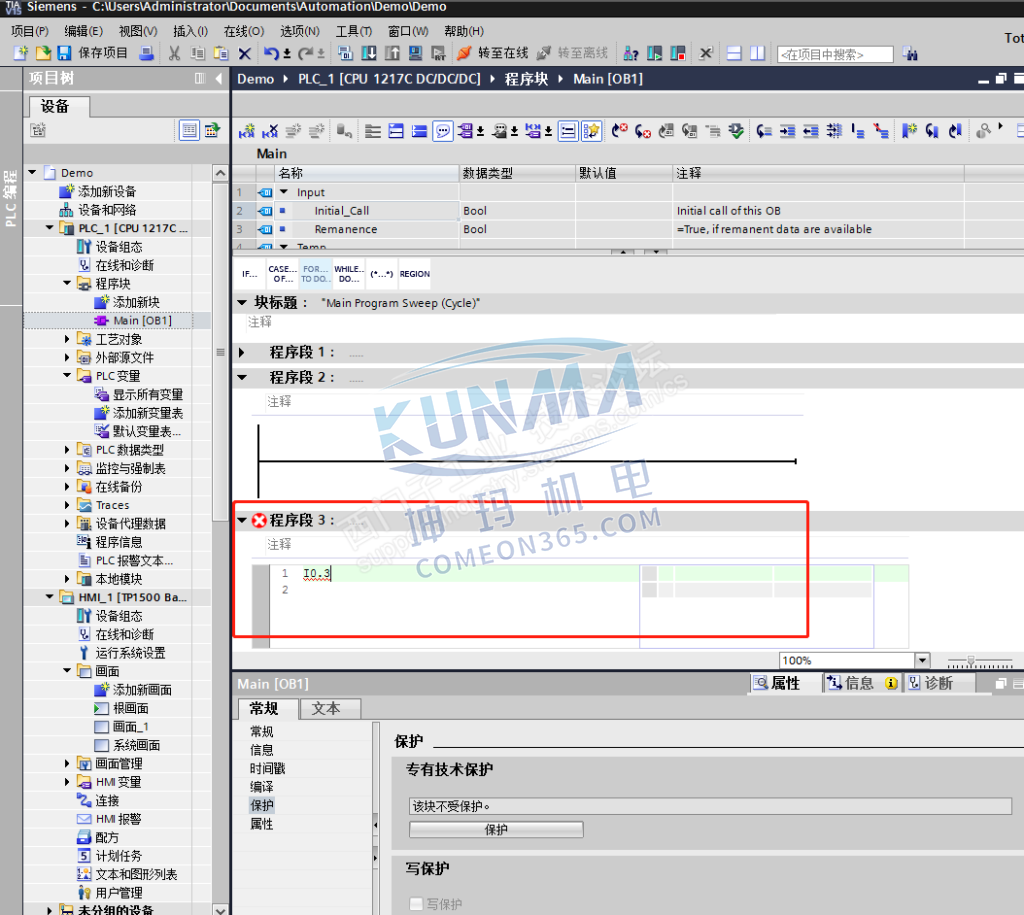Click syntax check green checkmark icon
The image size is (1024, 915).
(736, 131)
